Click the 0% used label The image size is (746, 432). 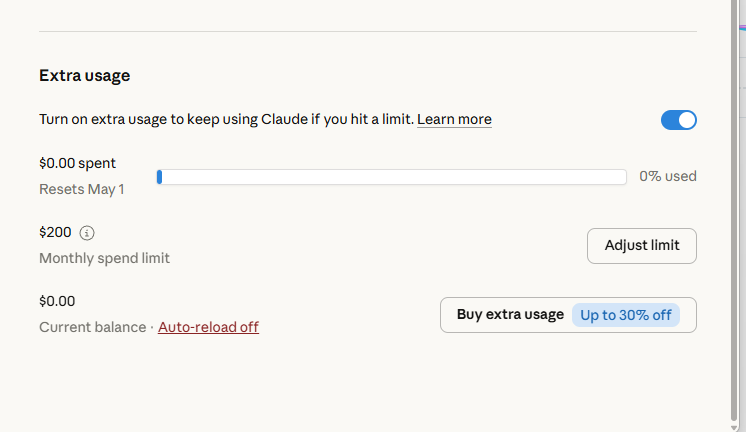pos(668,176)
